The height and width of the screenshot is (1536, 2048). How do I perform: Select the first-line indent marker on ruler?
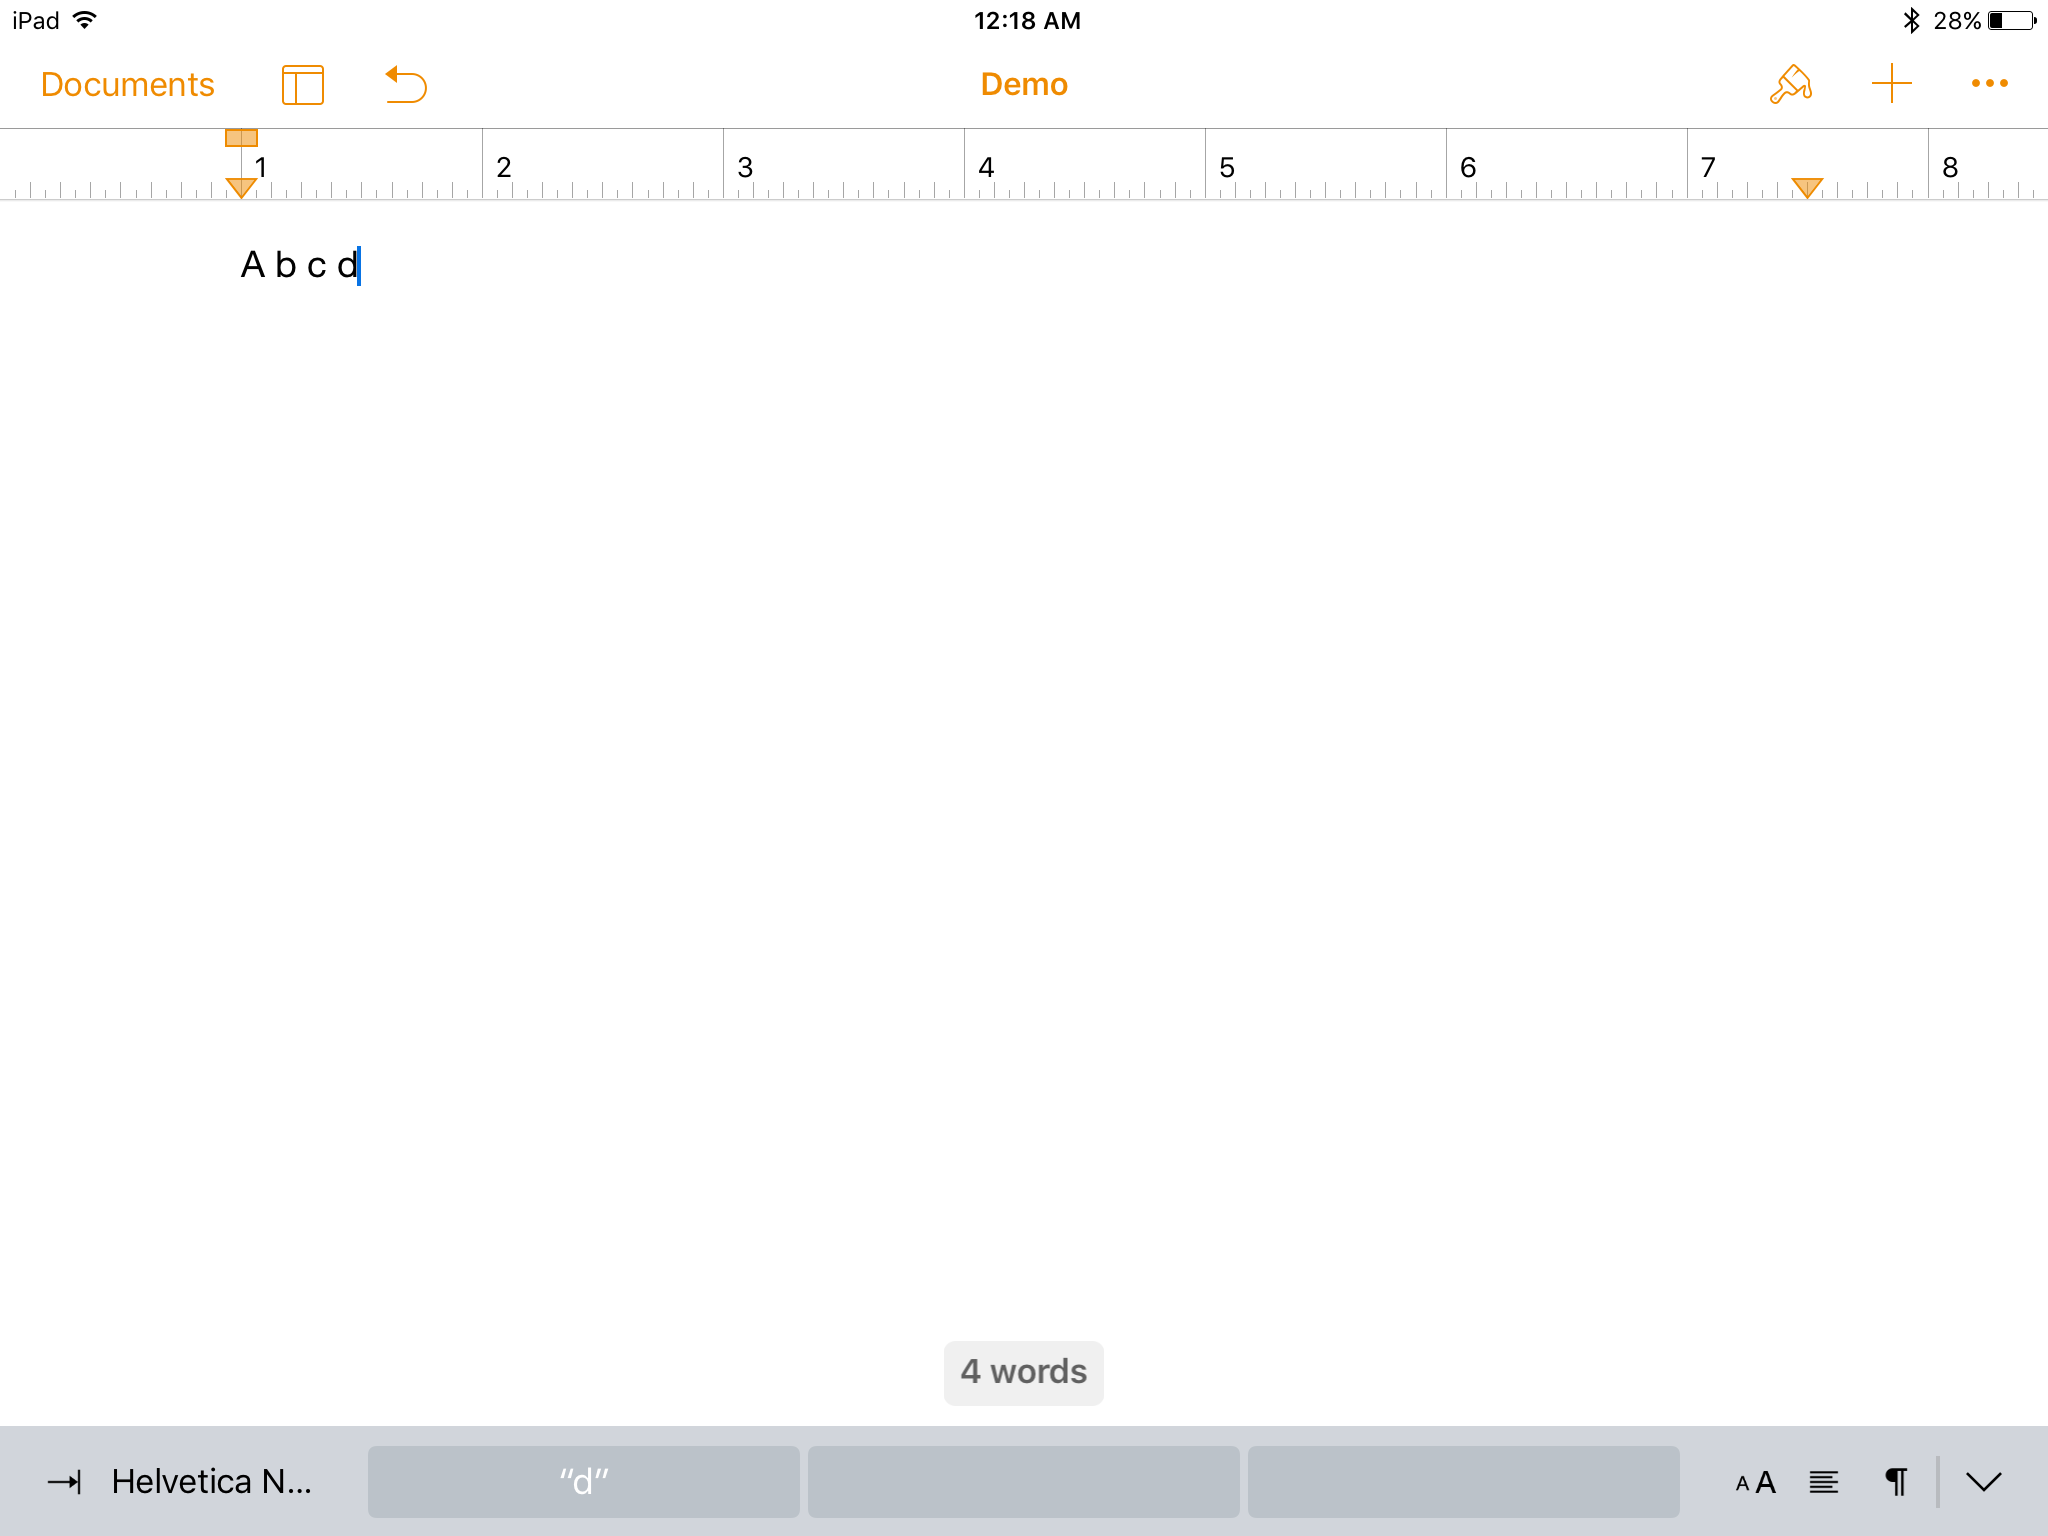pyautogui.click(x=241, y=138)
